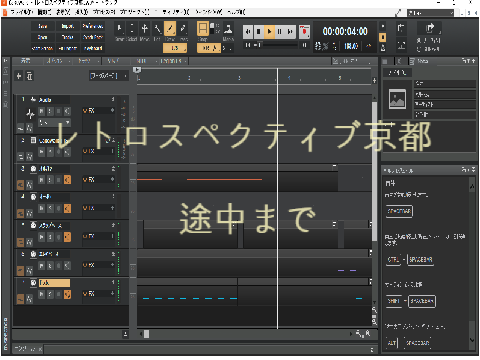480x360 pixels.
Task: Click the project artwork thumbnail
Action: [397, 99]
